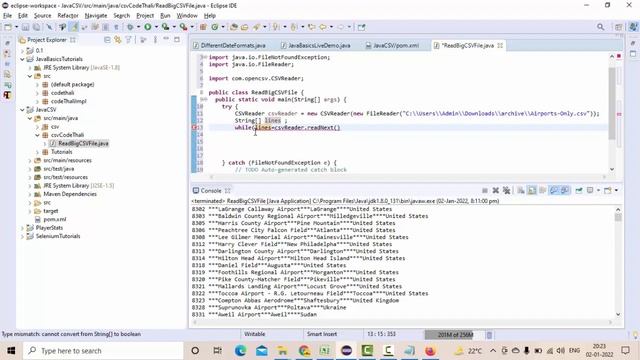Collapse the JavaBasicsTutorials project
Viewport: 640px width, 360px height.
(22, 59)
